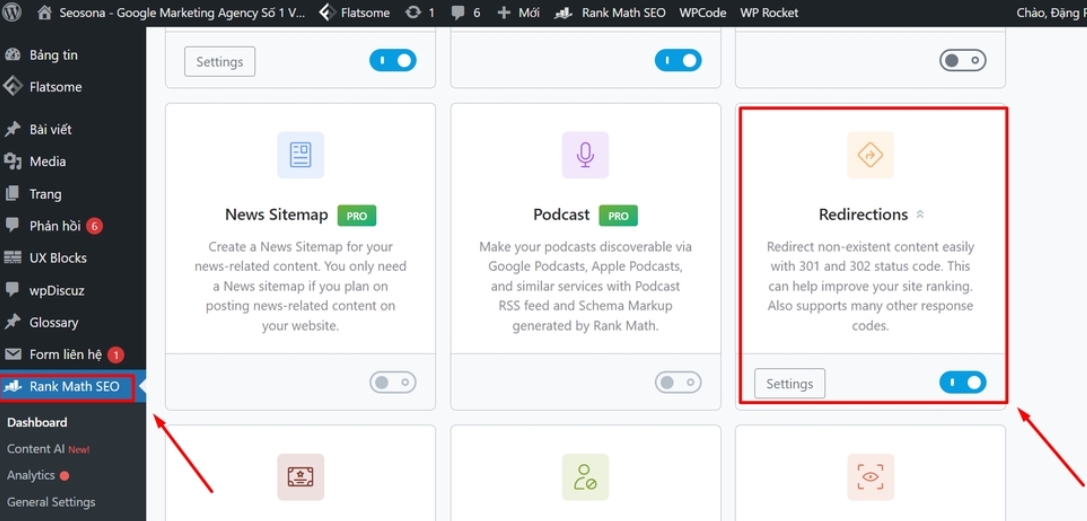1087x521 pixels.
Task: Disable the Redirections module toggle
Action: (962, 382)
